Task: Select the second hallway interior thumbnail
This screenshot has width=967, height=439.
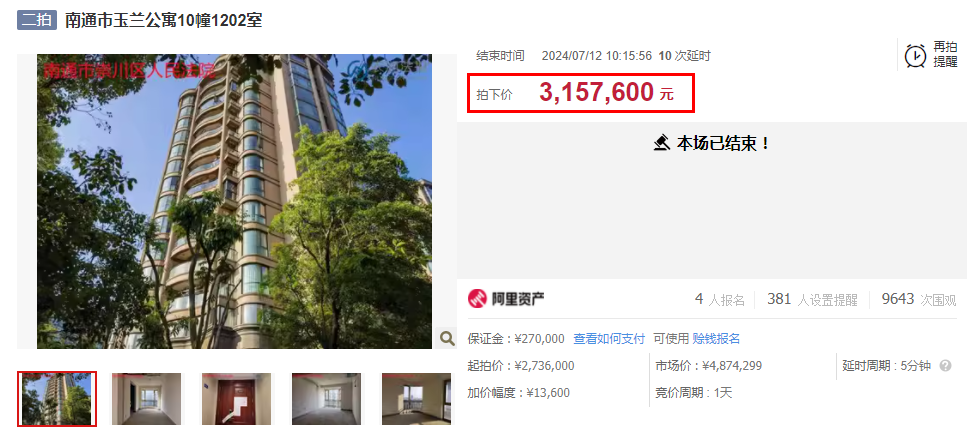Action: [146, 398]
